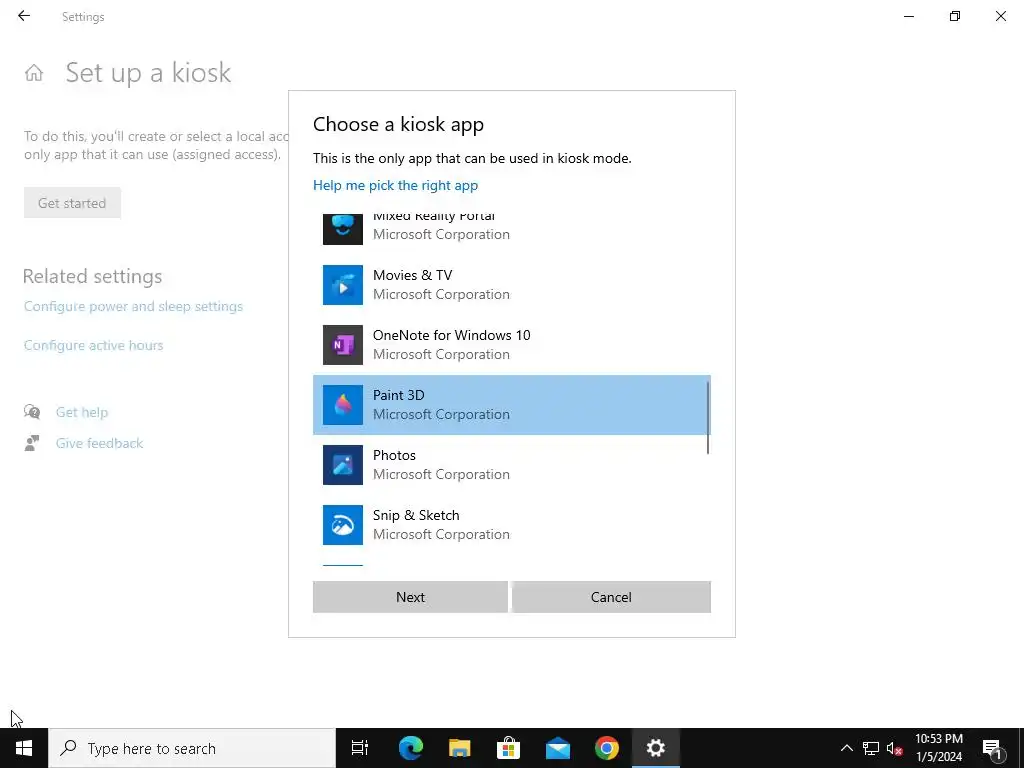1024x768 pixels.
Task: Open Configure power and sleep settings
Action: [133, 306]
